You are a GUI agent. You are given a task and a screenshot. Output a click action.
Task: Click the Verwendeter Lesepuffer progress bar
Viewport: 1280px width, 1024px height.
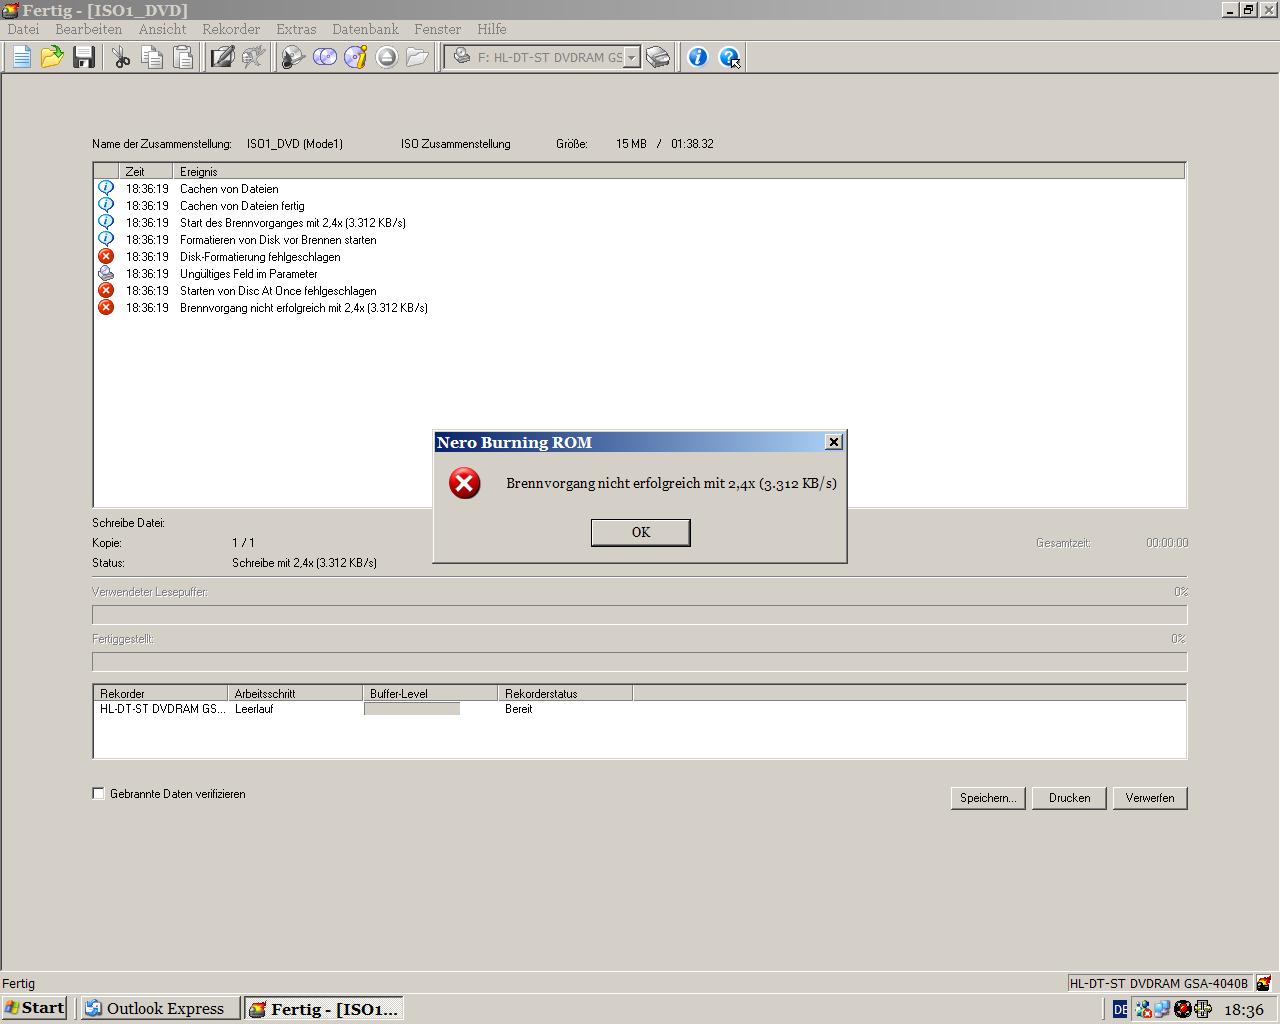639,615
